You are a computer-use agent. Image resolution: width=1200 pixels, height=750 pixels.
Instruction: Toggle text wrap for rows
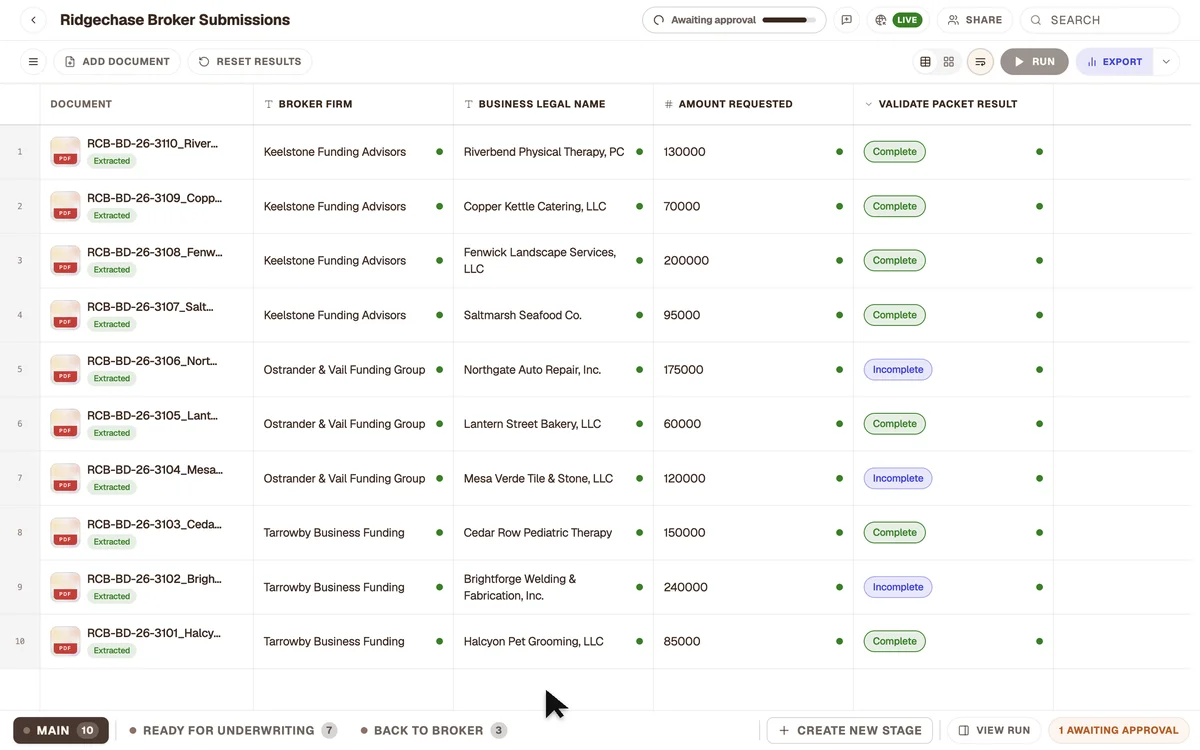point(980,62)
